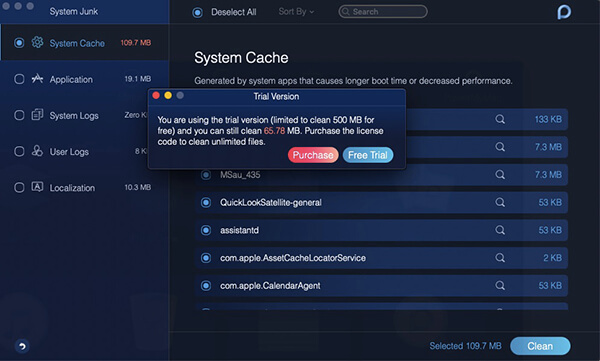Deselect the assistantd item

pos(206,230)
